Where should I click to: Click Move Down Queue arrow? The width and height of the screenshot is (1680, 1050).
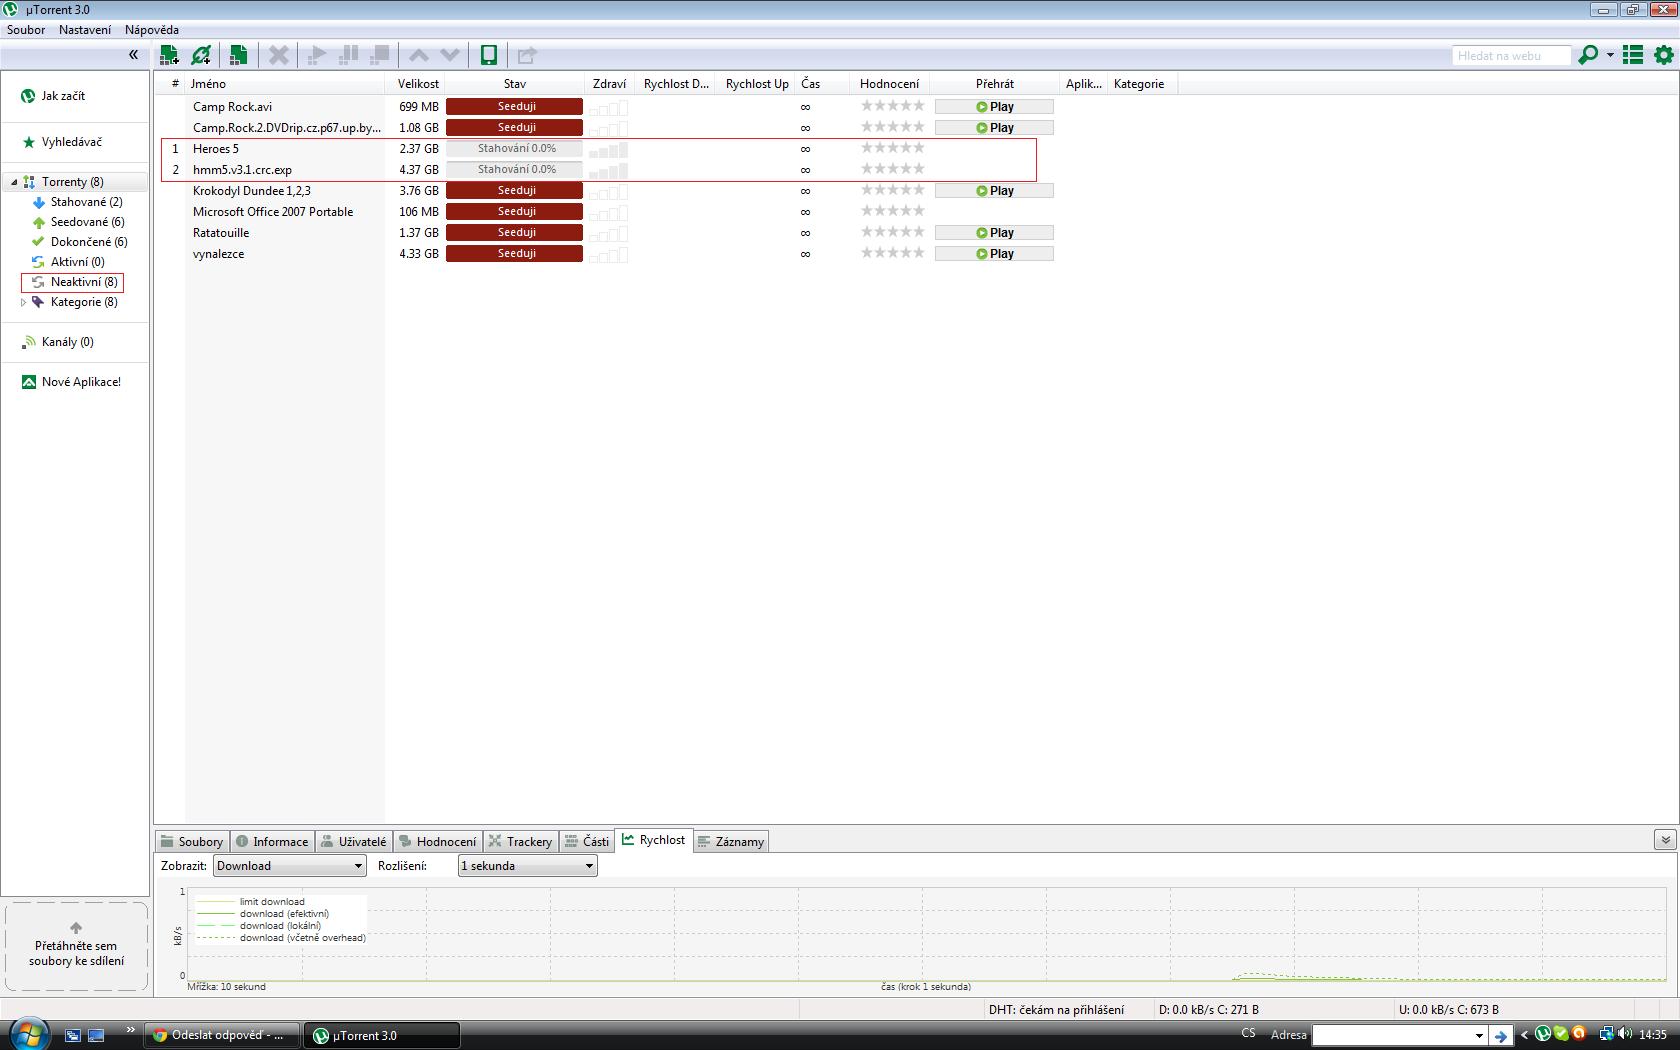[451, 55]
